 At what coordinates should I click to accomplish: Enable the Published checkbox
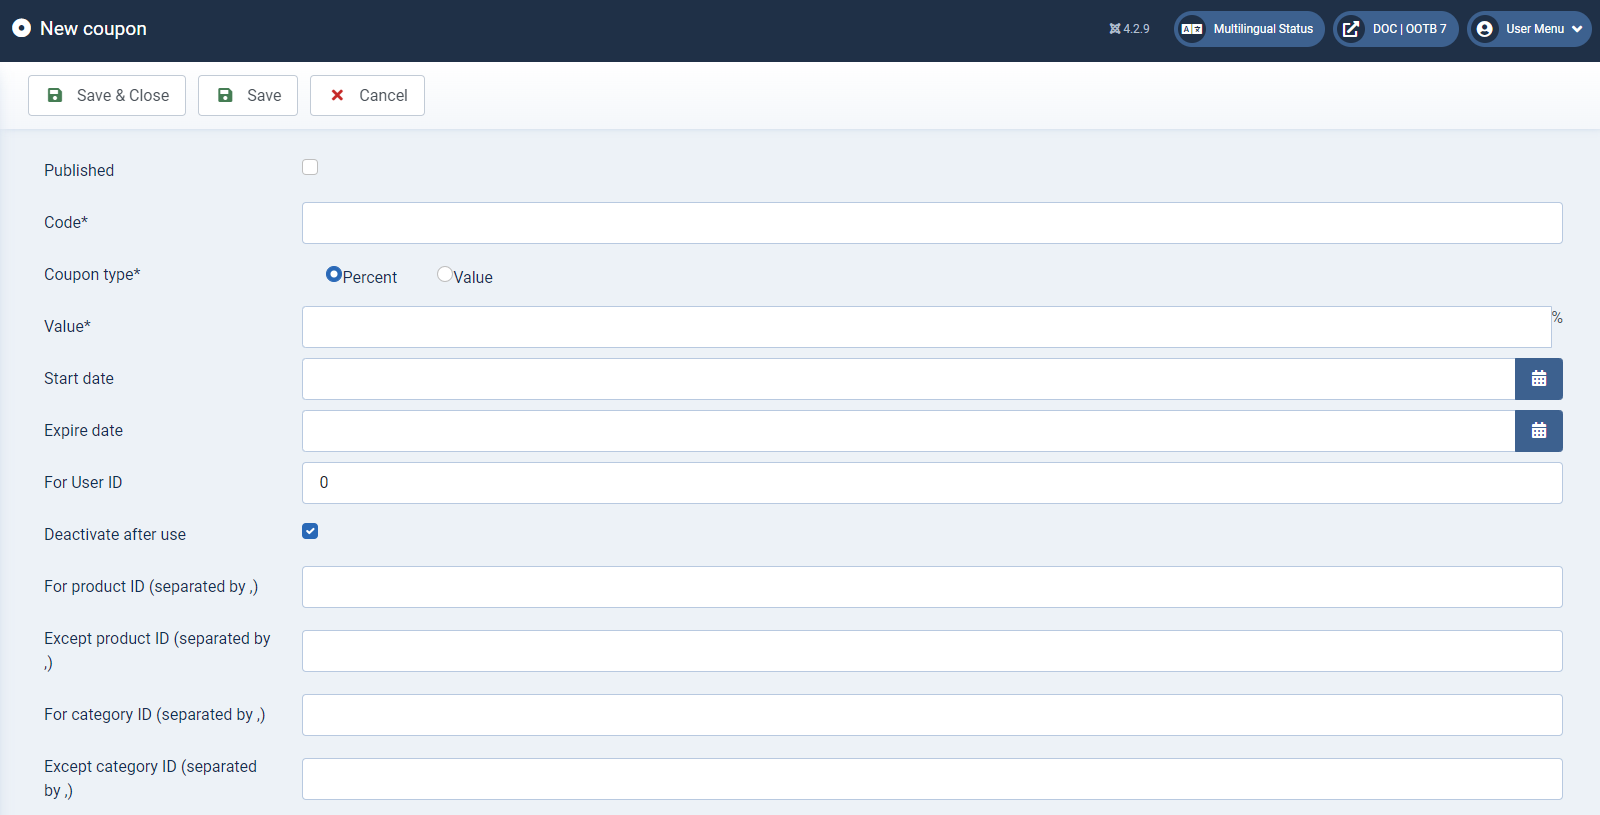(310, 167)
